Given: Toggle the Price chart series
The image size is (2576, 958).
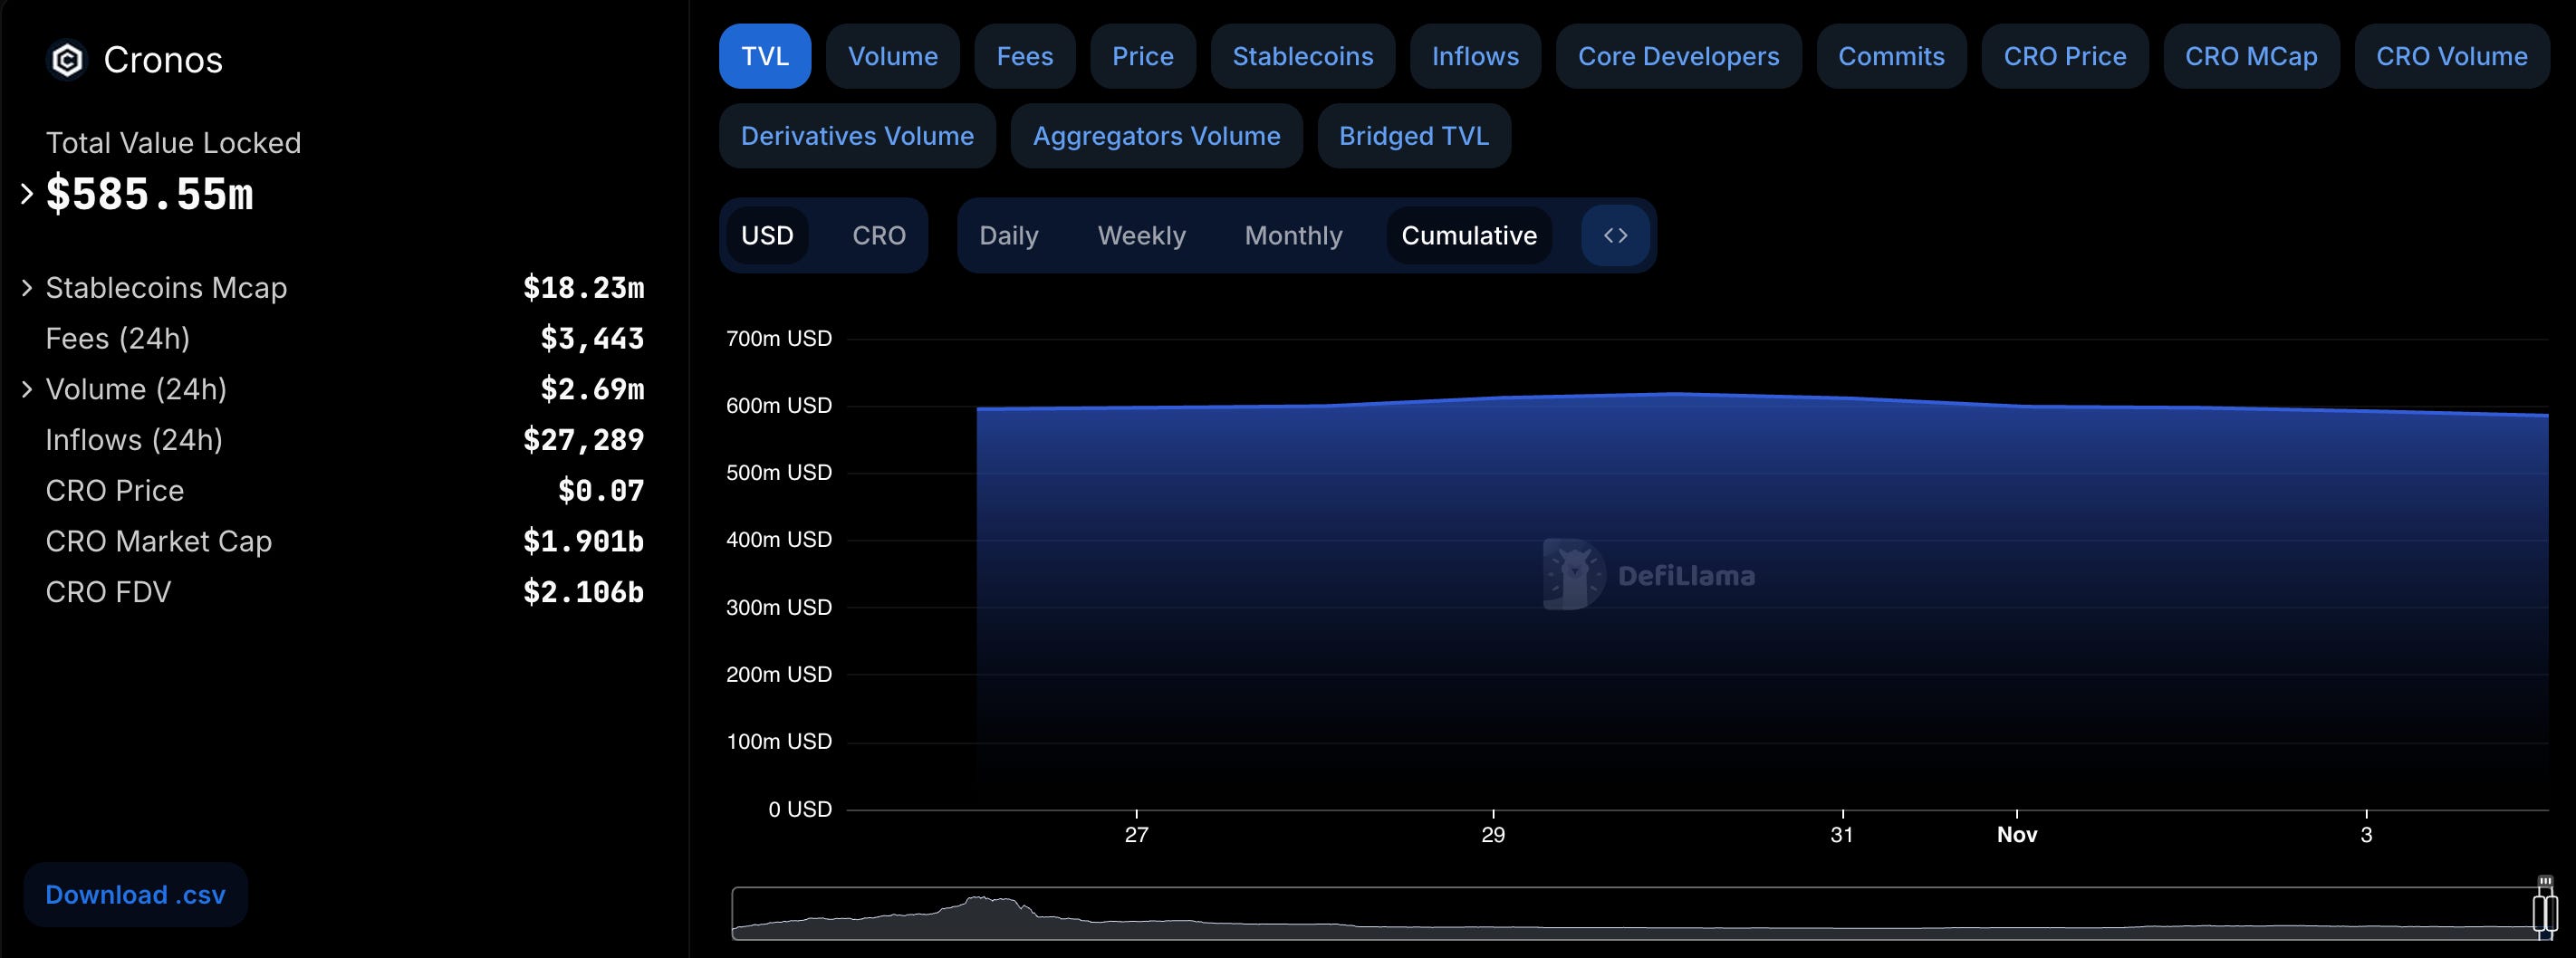Looking at the screenshot, I should 1143,56.
